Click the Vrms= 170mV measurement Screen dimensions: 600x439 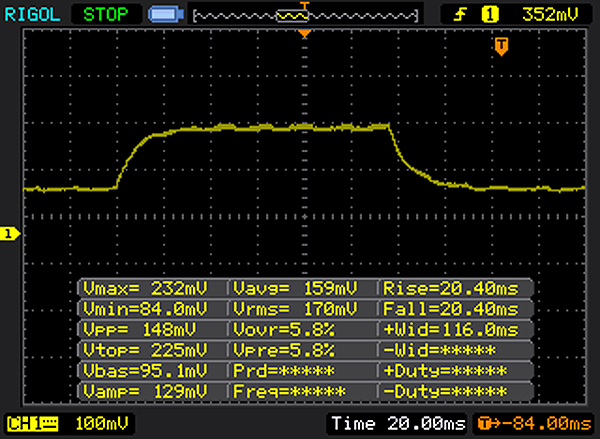coord(295,309)
